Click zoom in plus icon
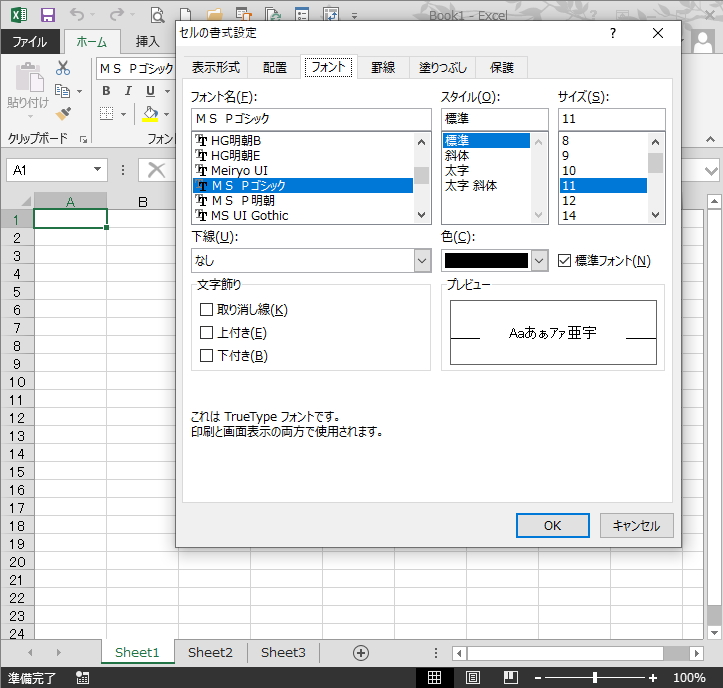 [x=652, y=678]
